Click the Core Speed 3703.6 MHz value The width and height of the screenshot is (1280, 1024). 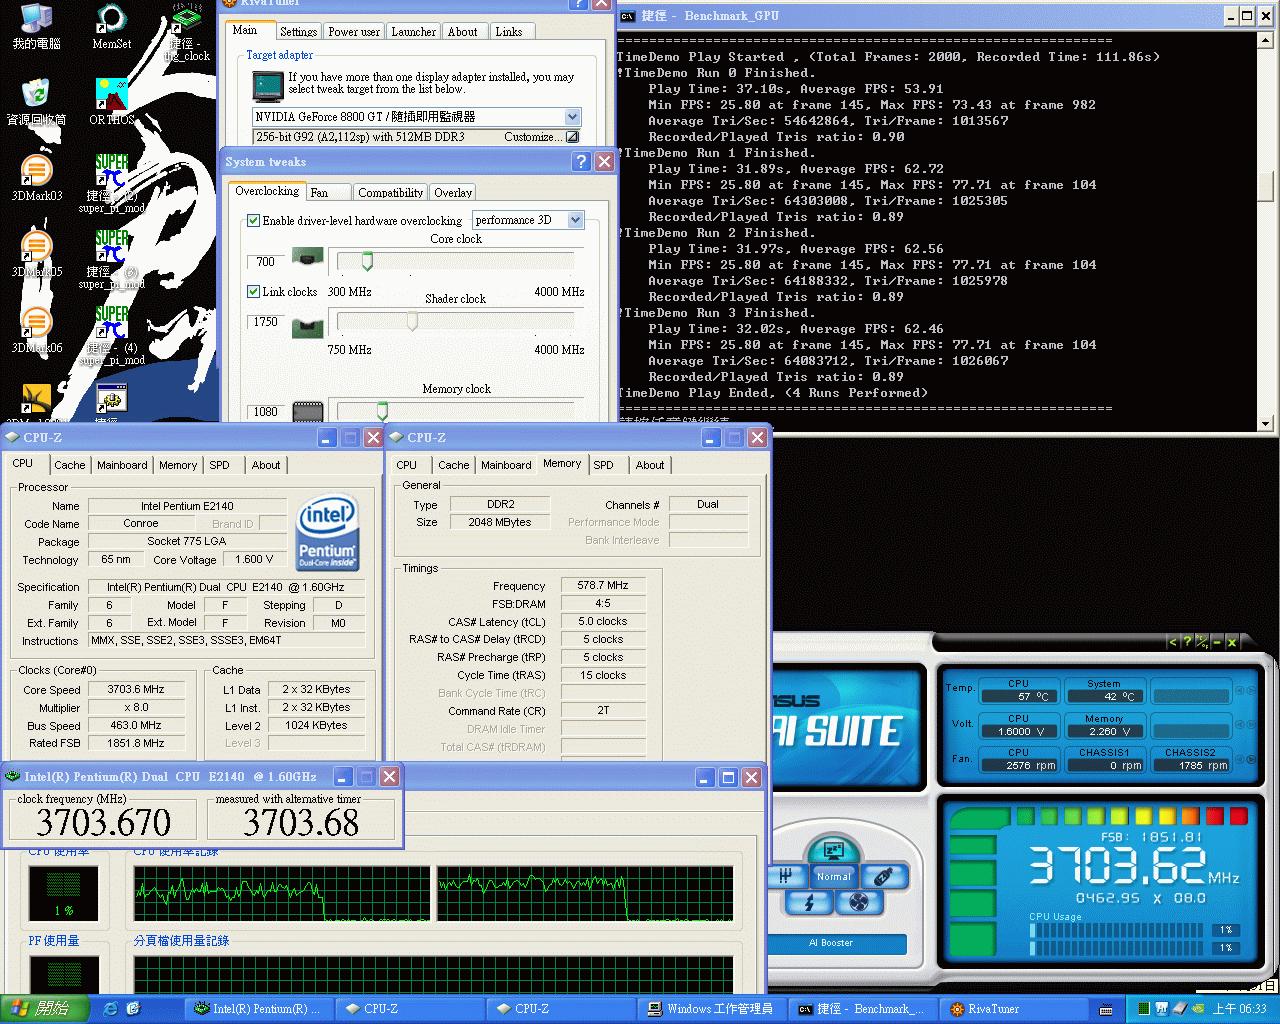137,690
